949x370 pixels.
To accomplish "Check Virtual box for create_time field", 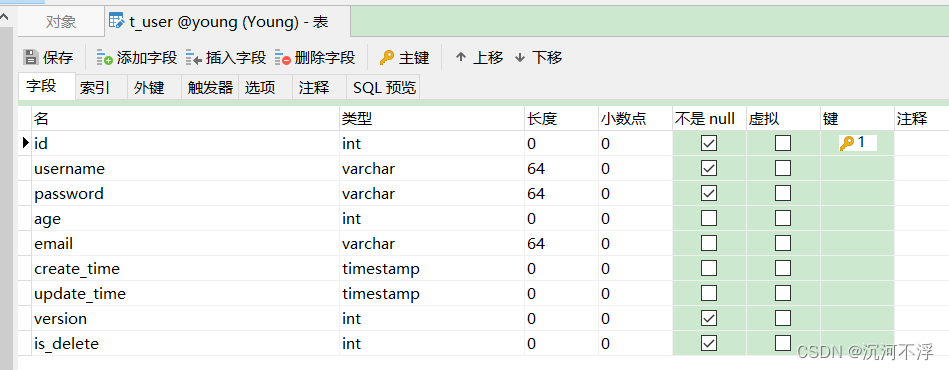I will click(783, 268).
